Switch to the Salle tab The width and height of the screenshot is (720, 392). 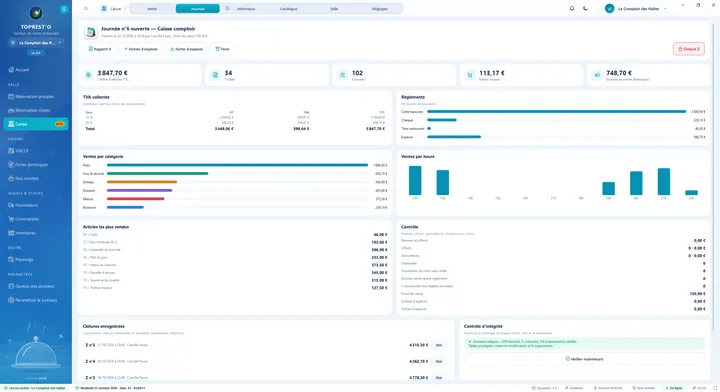[334, 9]
